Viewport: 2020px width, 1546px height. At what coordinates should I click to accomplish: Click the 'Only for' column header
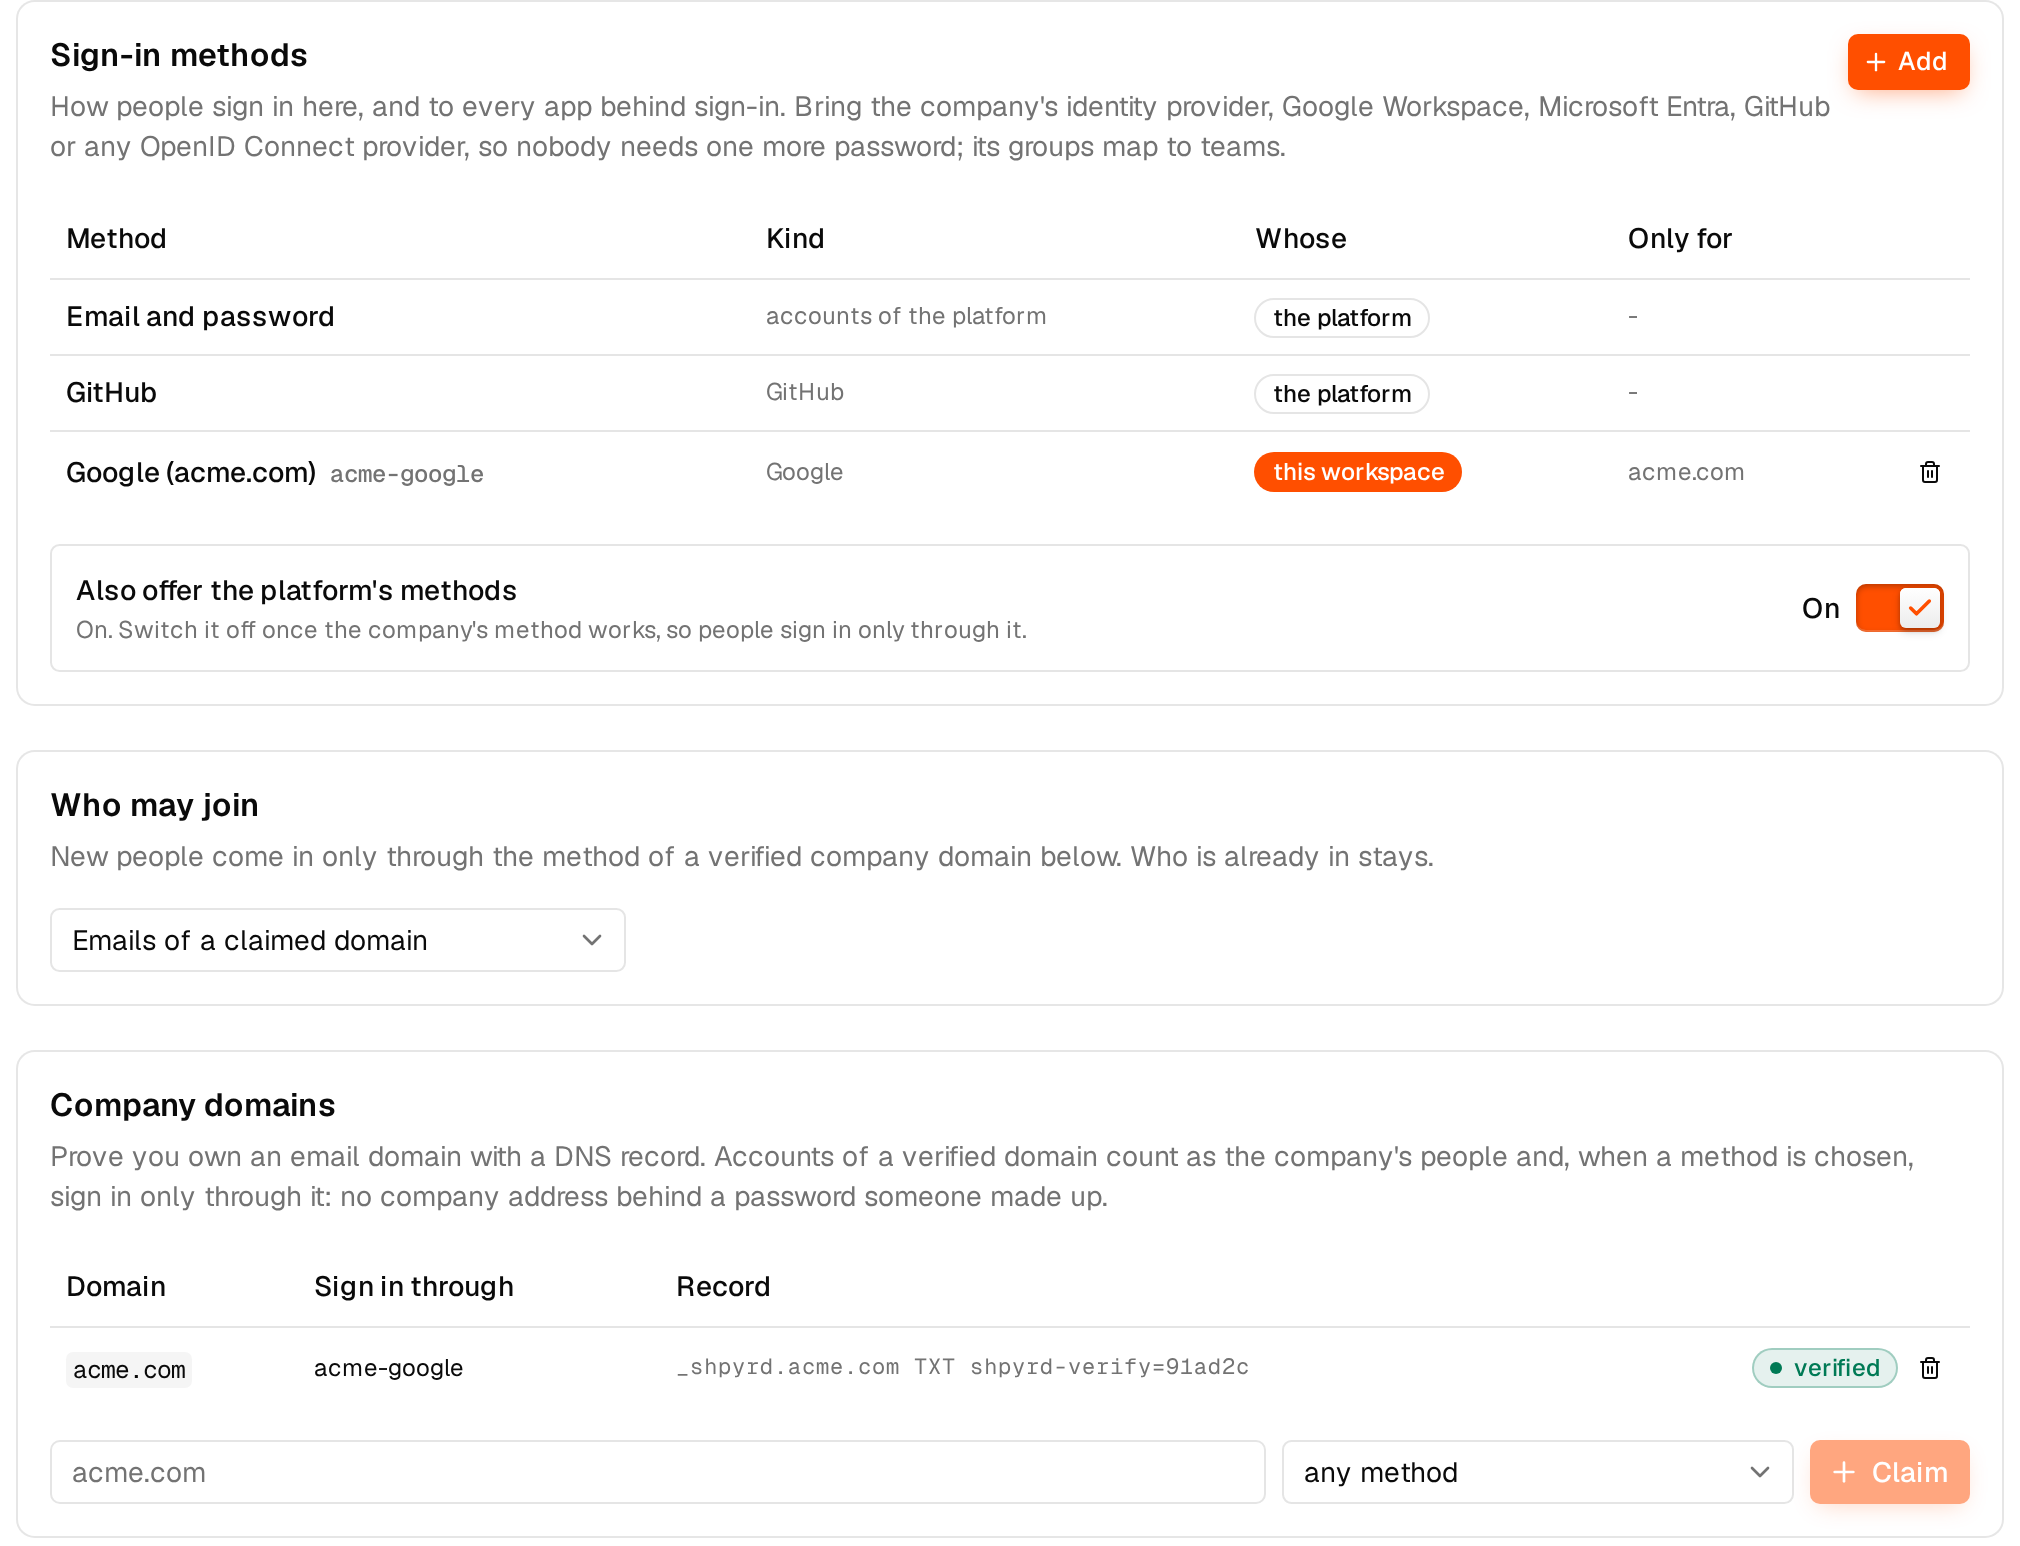coord(1680,238)
